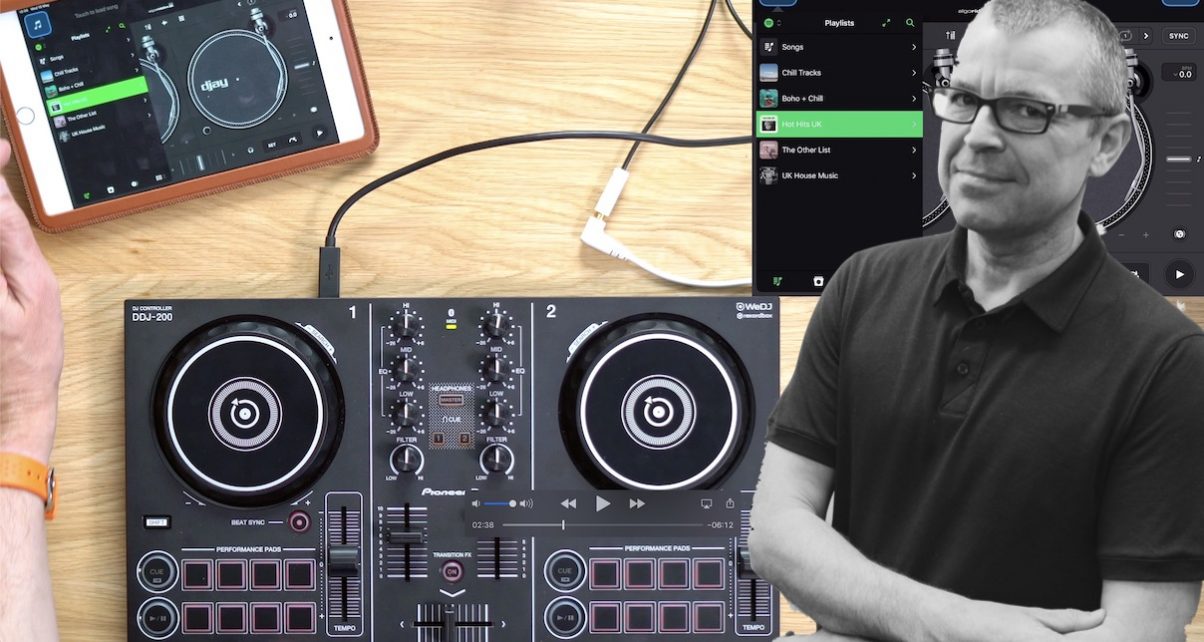The width and height of the screenshot is (1204, 642).
Task: Click the deck 2 FILTER knob
Action: click(x=496, y=459)
